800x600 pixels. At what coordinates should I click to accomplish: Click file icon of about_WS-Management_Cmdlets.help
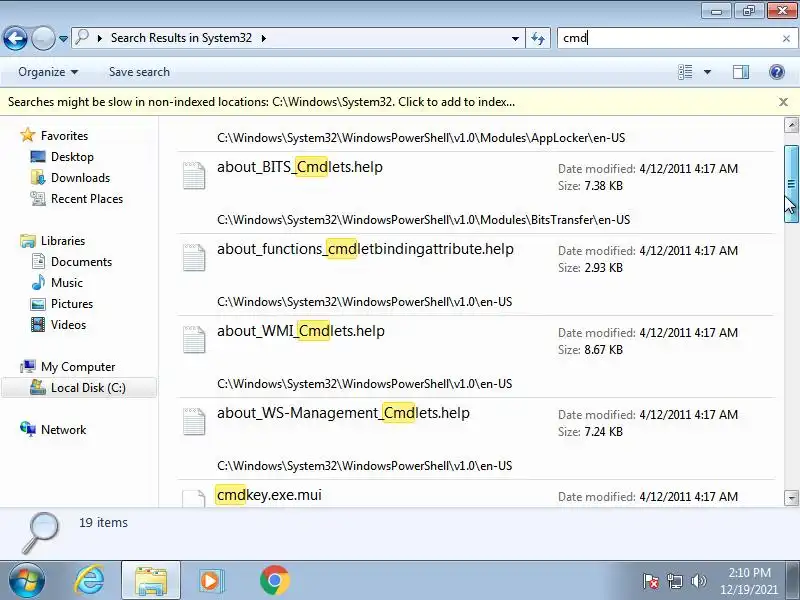pyautogui.click(x=194, y=421)
